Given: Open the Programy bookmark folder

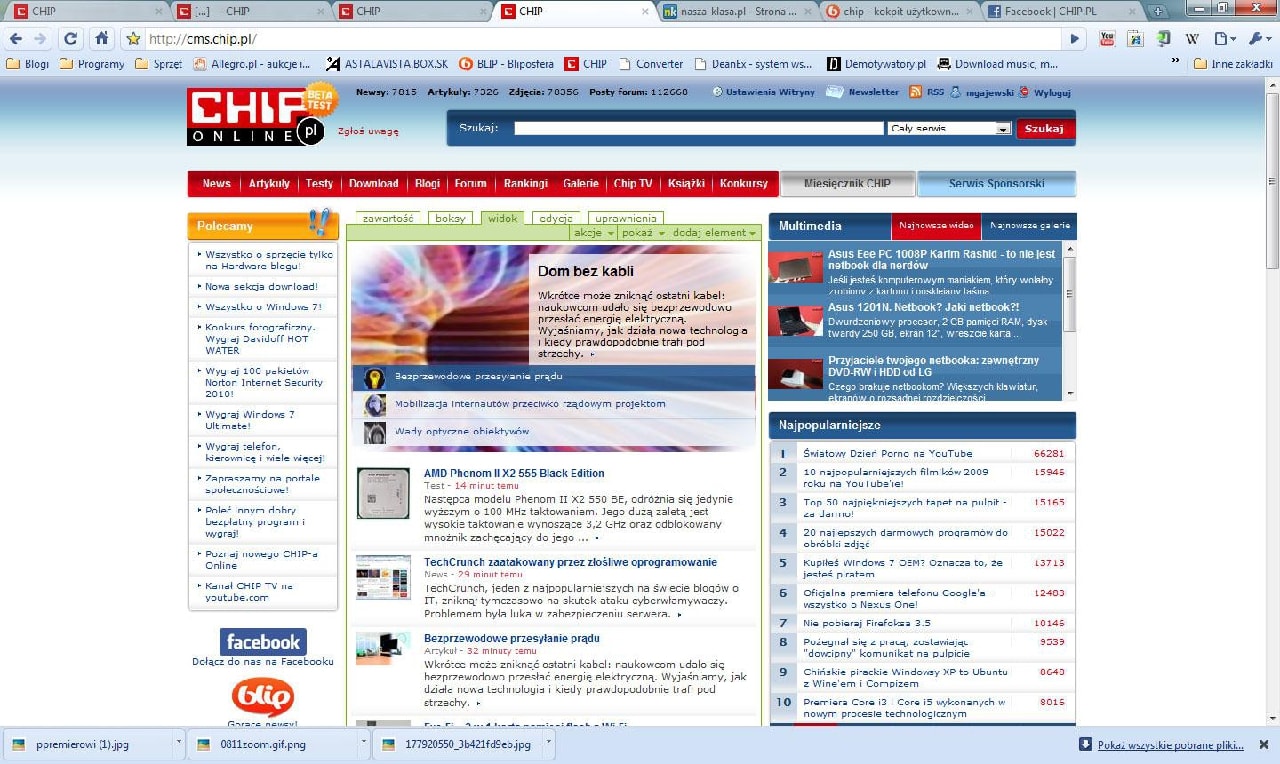Looking at the screenshot, I should pyautogui.click(x=92, y=64).
